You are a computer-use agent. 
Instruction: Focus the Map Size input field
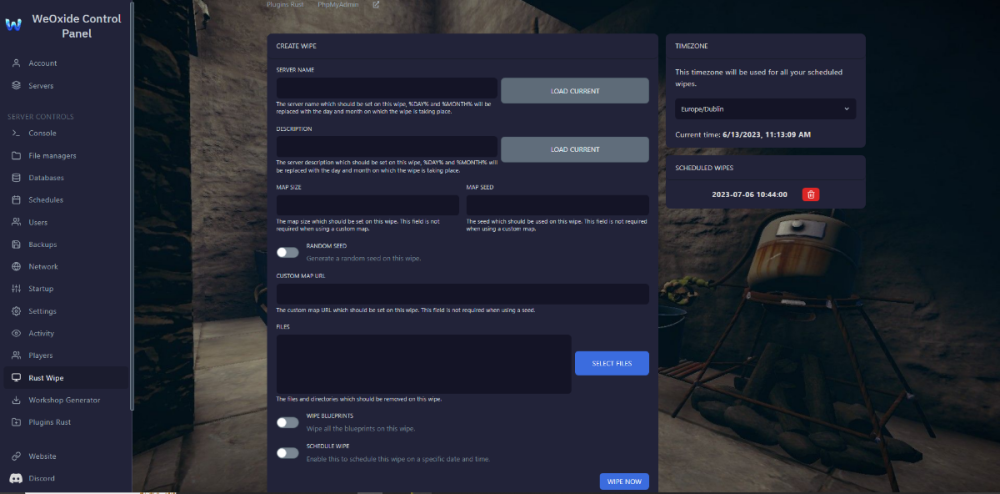(x=367, y=205)
